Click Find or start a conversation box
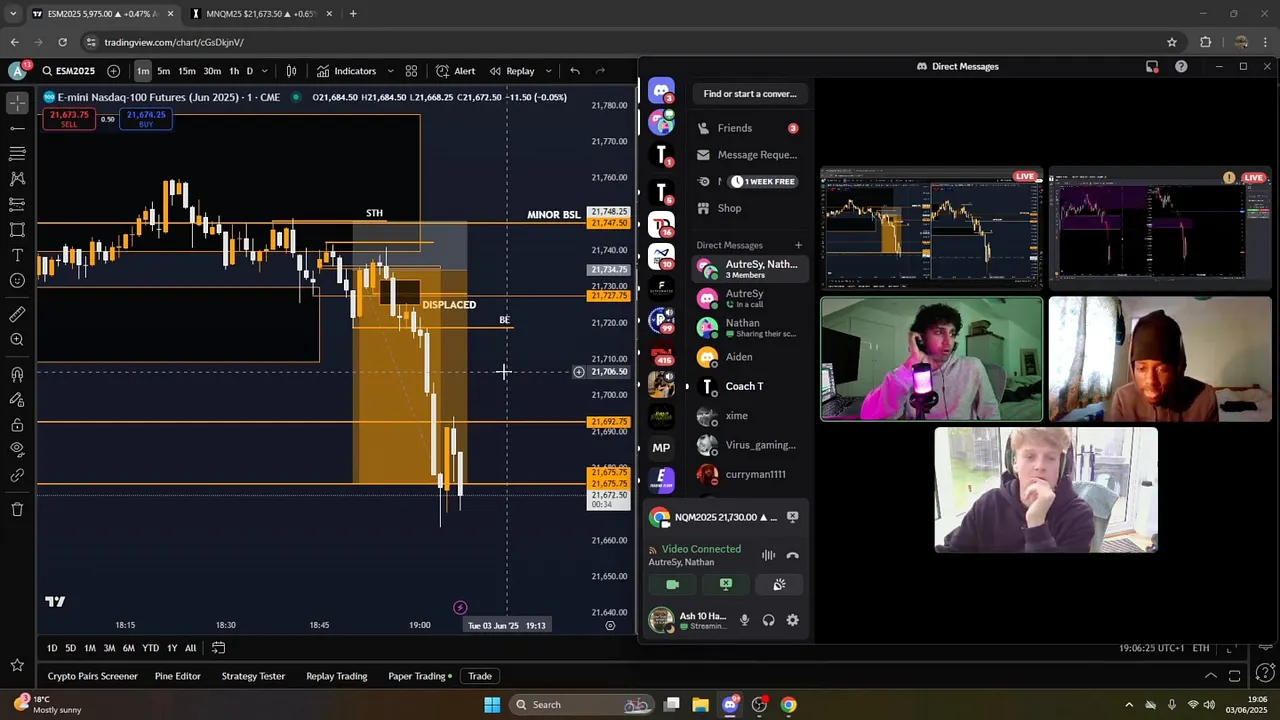This screenshot has height=720, width=1280. tap(750, 94)
